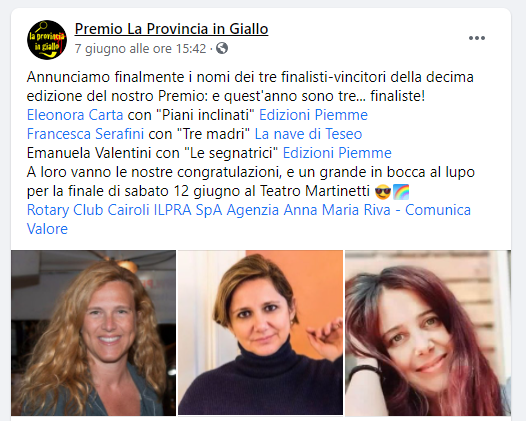Click the public globe privacy icon
Image resolution: width=526 pixels, height=421 pixels.
pyautogui.click(x=222, y=48)
